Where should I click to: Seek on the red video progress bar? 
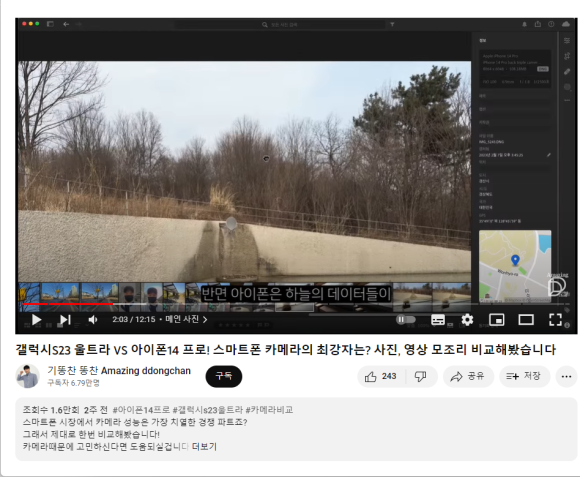click(68, 304)
